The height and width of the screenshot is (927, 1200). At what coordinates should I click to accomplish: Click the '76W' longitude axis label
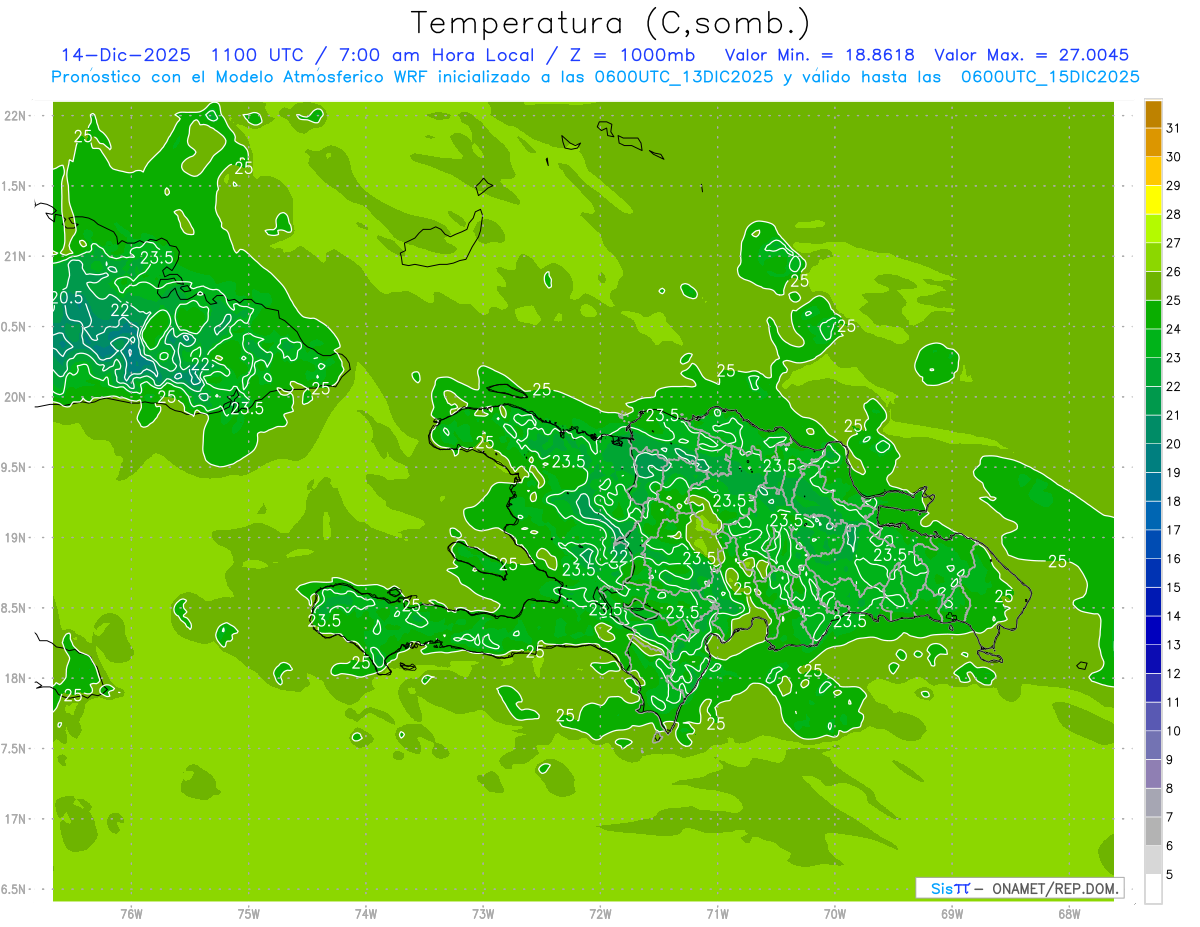[131, 914]
